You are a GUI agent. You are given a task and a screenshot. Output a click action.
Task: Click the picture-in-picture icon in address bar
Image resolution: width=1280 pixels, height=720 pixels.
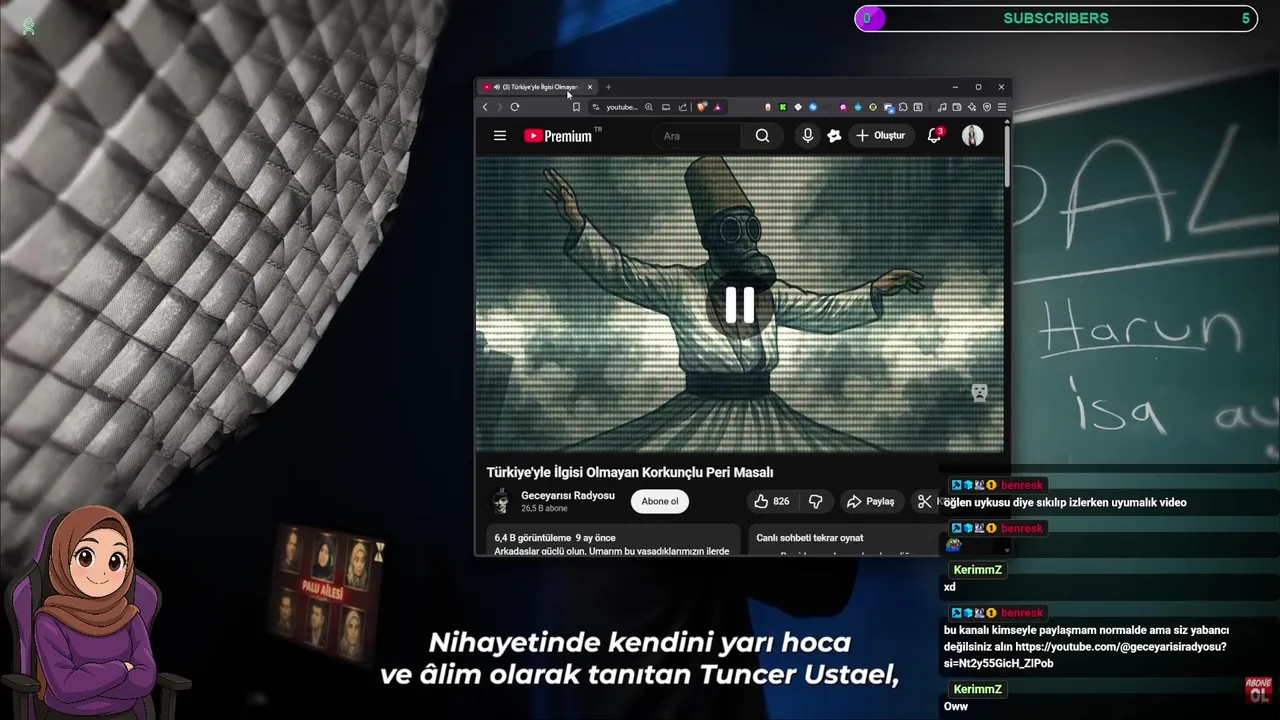pos(666,107)
